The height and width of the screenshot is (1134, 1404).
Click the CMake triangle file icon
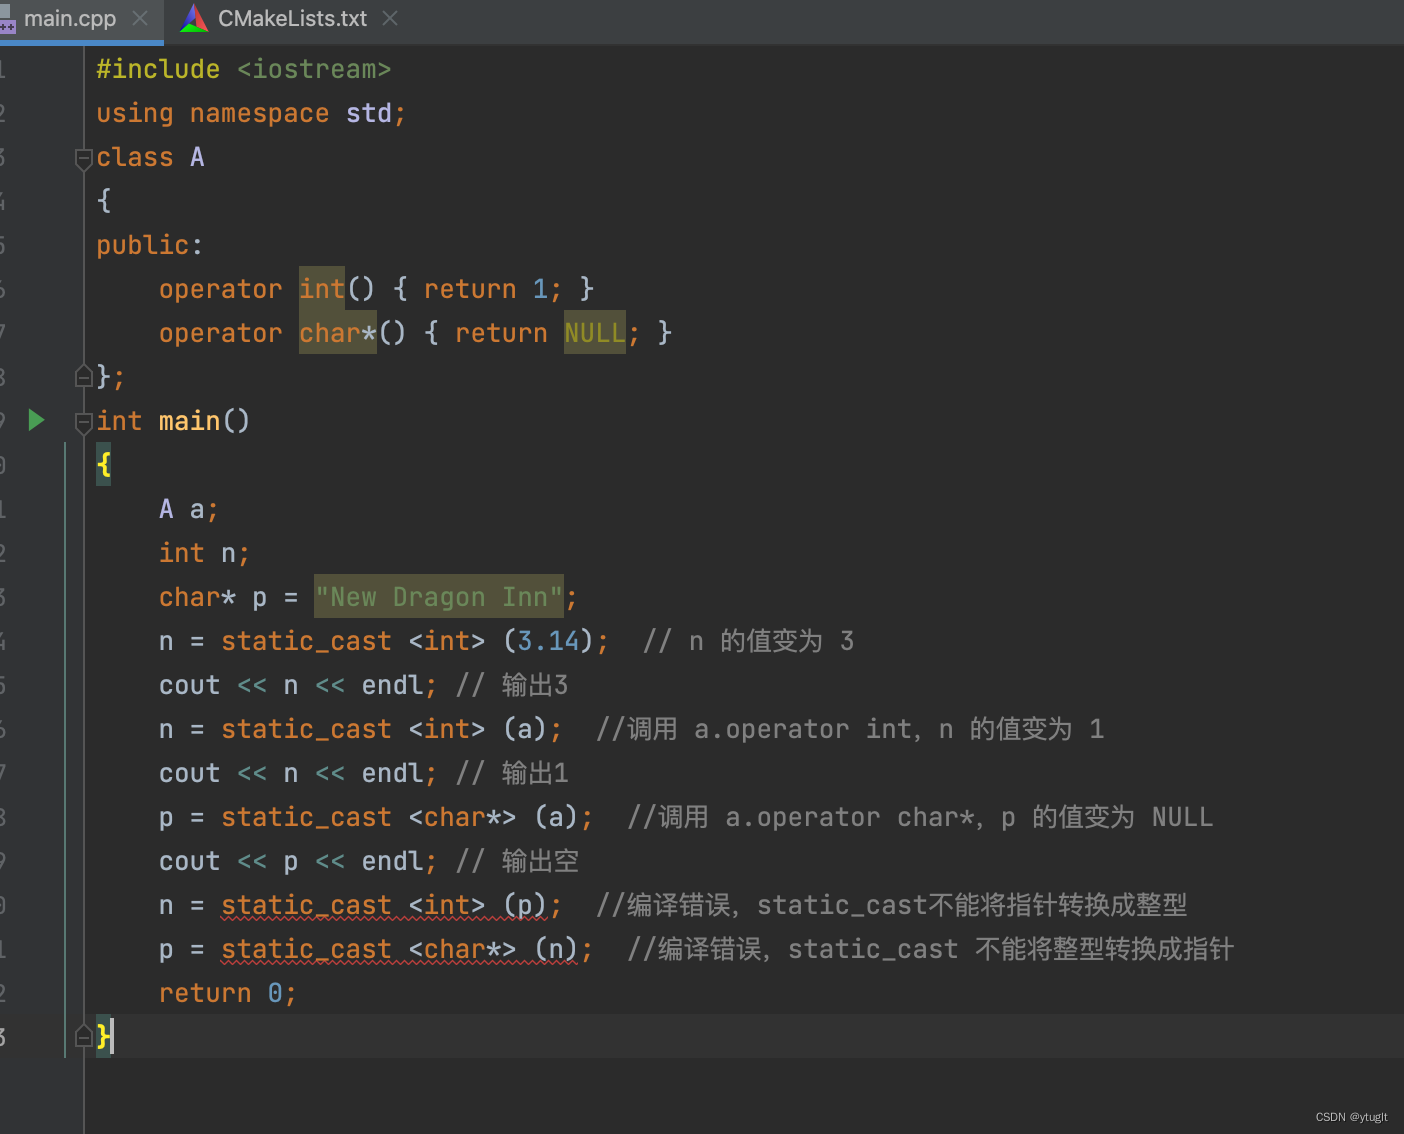pyautogui.click(x=194, y=19)
